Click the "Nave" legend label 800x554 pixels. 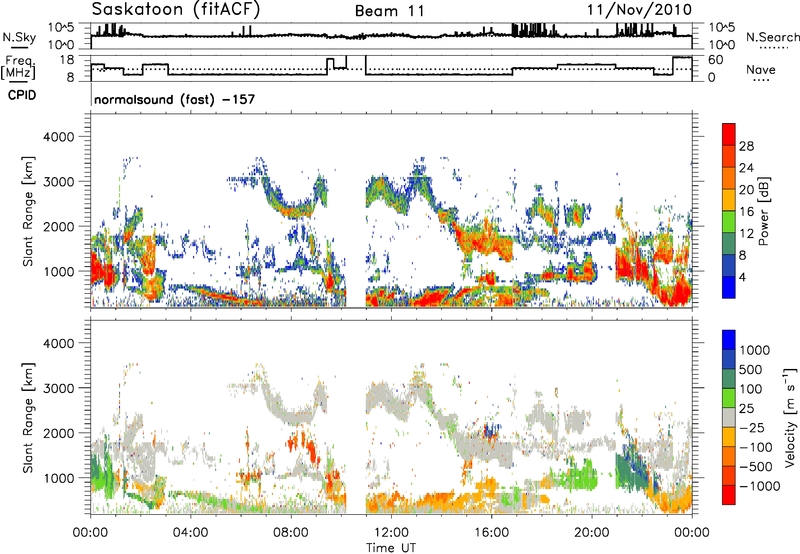(x=761, y=69)
